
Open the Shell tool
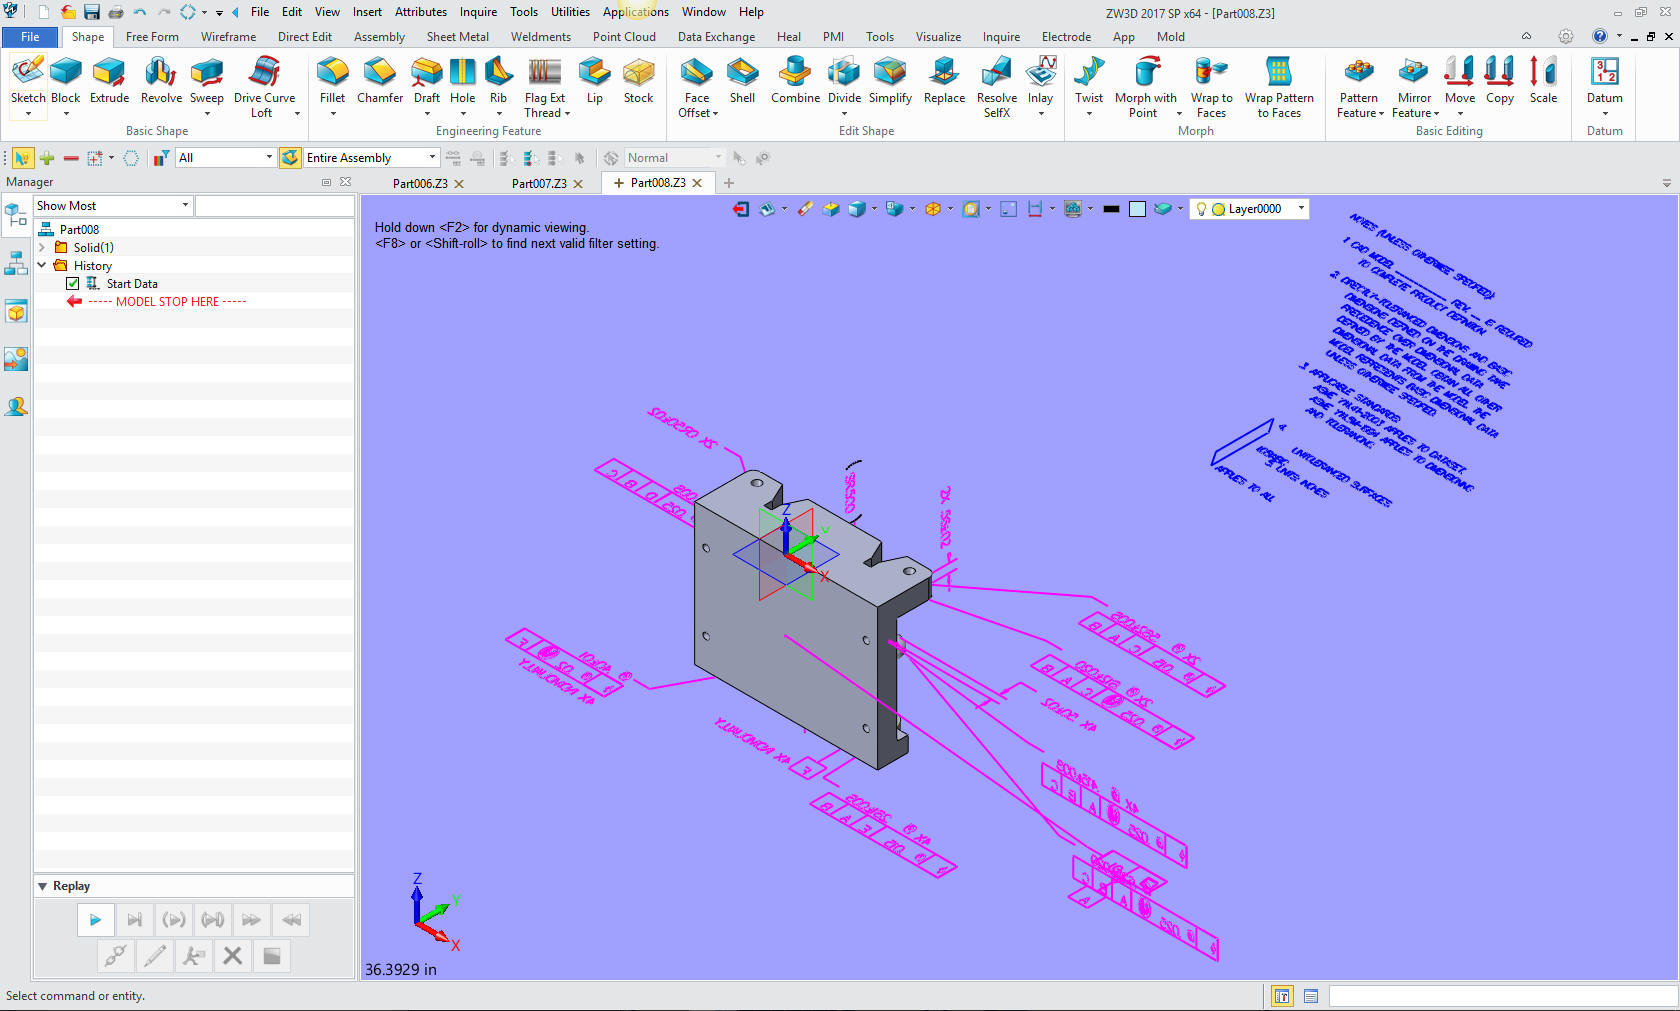[x=742, y=80]
